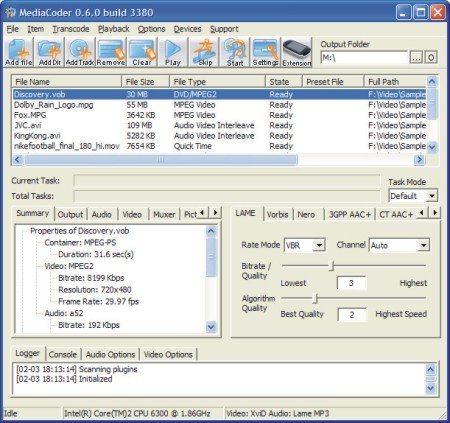Click the Play toolbar icon
Viewport: 450px width, 423px height.
(173, 52)
